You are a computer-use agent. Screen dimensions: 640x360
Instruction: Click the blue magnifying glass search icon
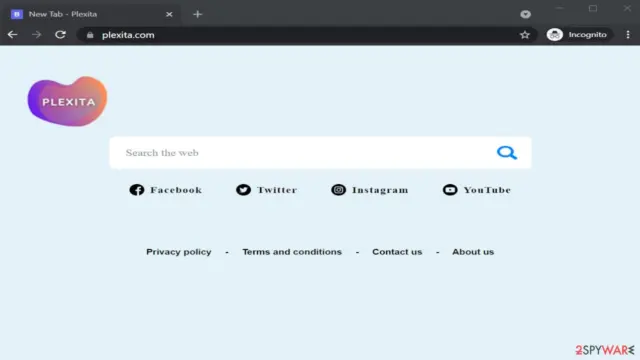pos(507,153)
